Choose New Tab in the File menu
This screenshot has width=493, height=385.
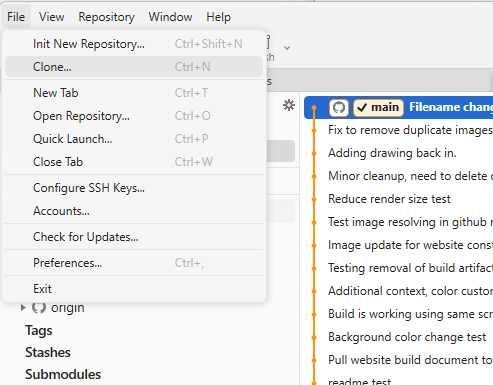[x=134, y=93]
